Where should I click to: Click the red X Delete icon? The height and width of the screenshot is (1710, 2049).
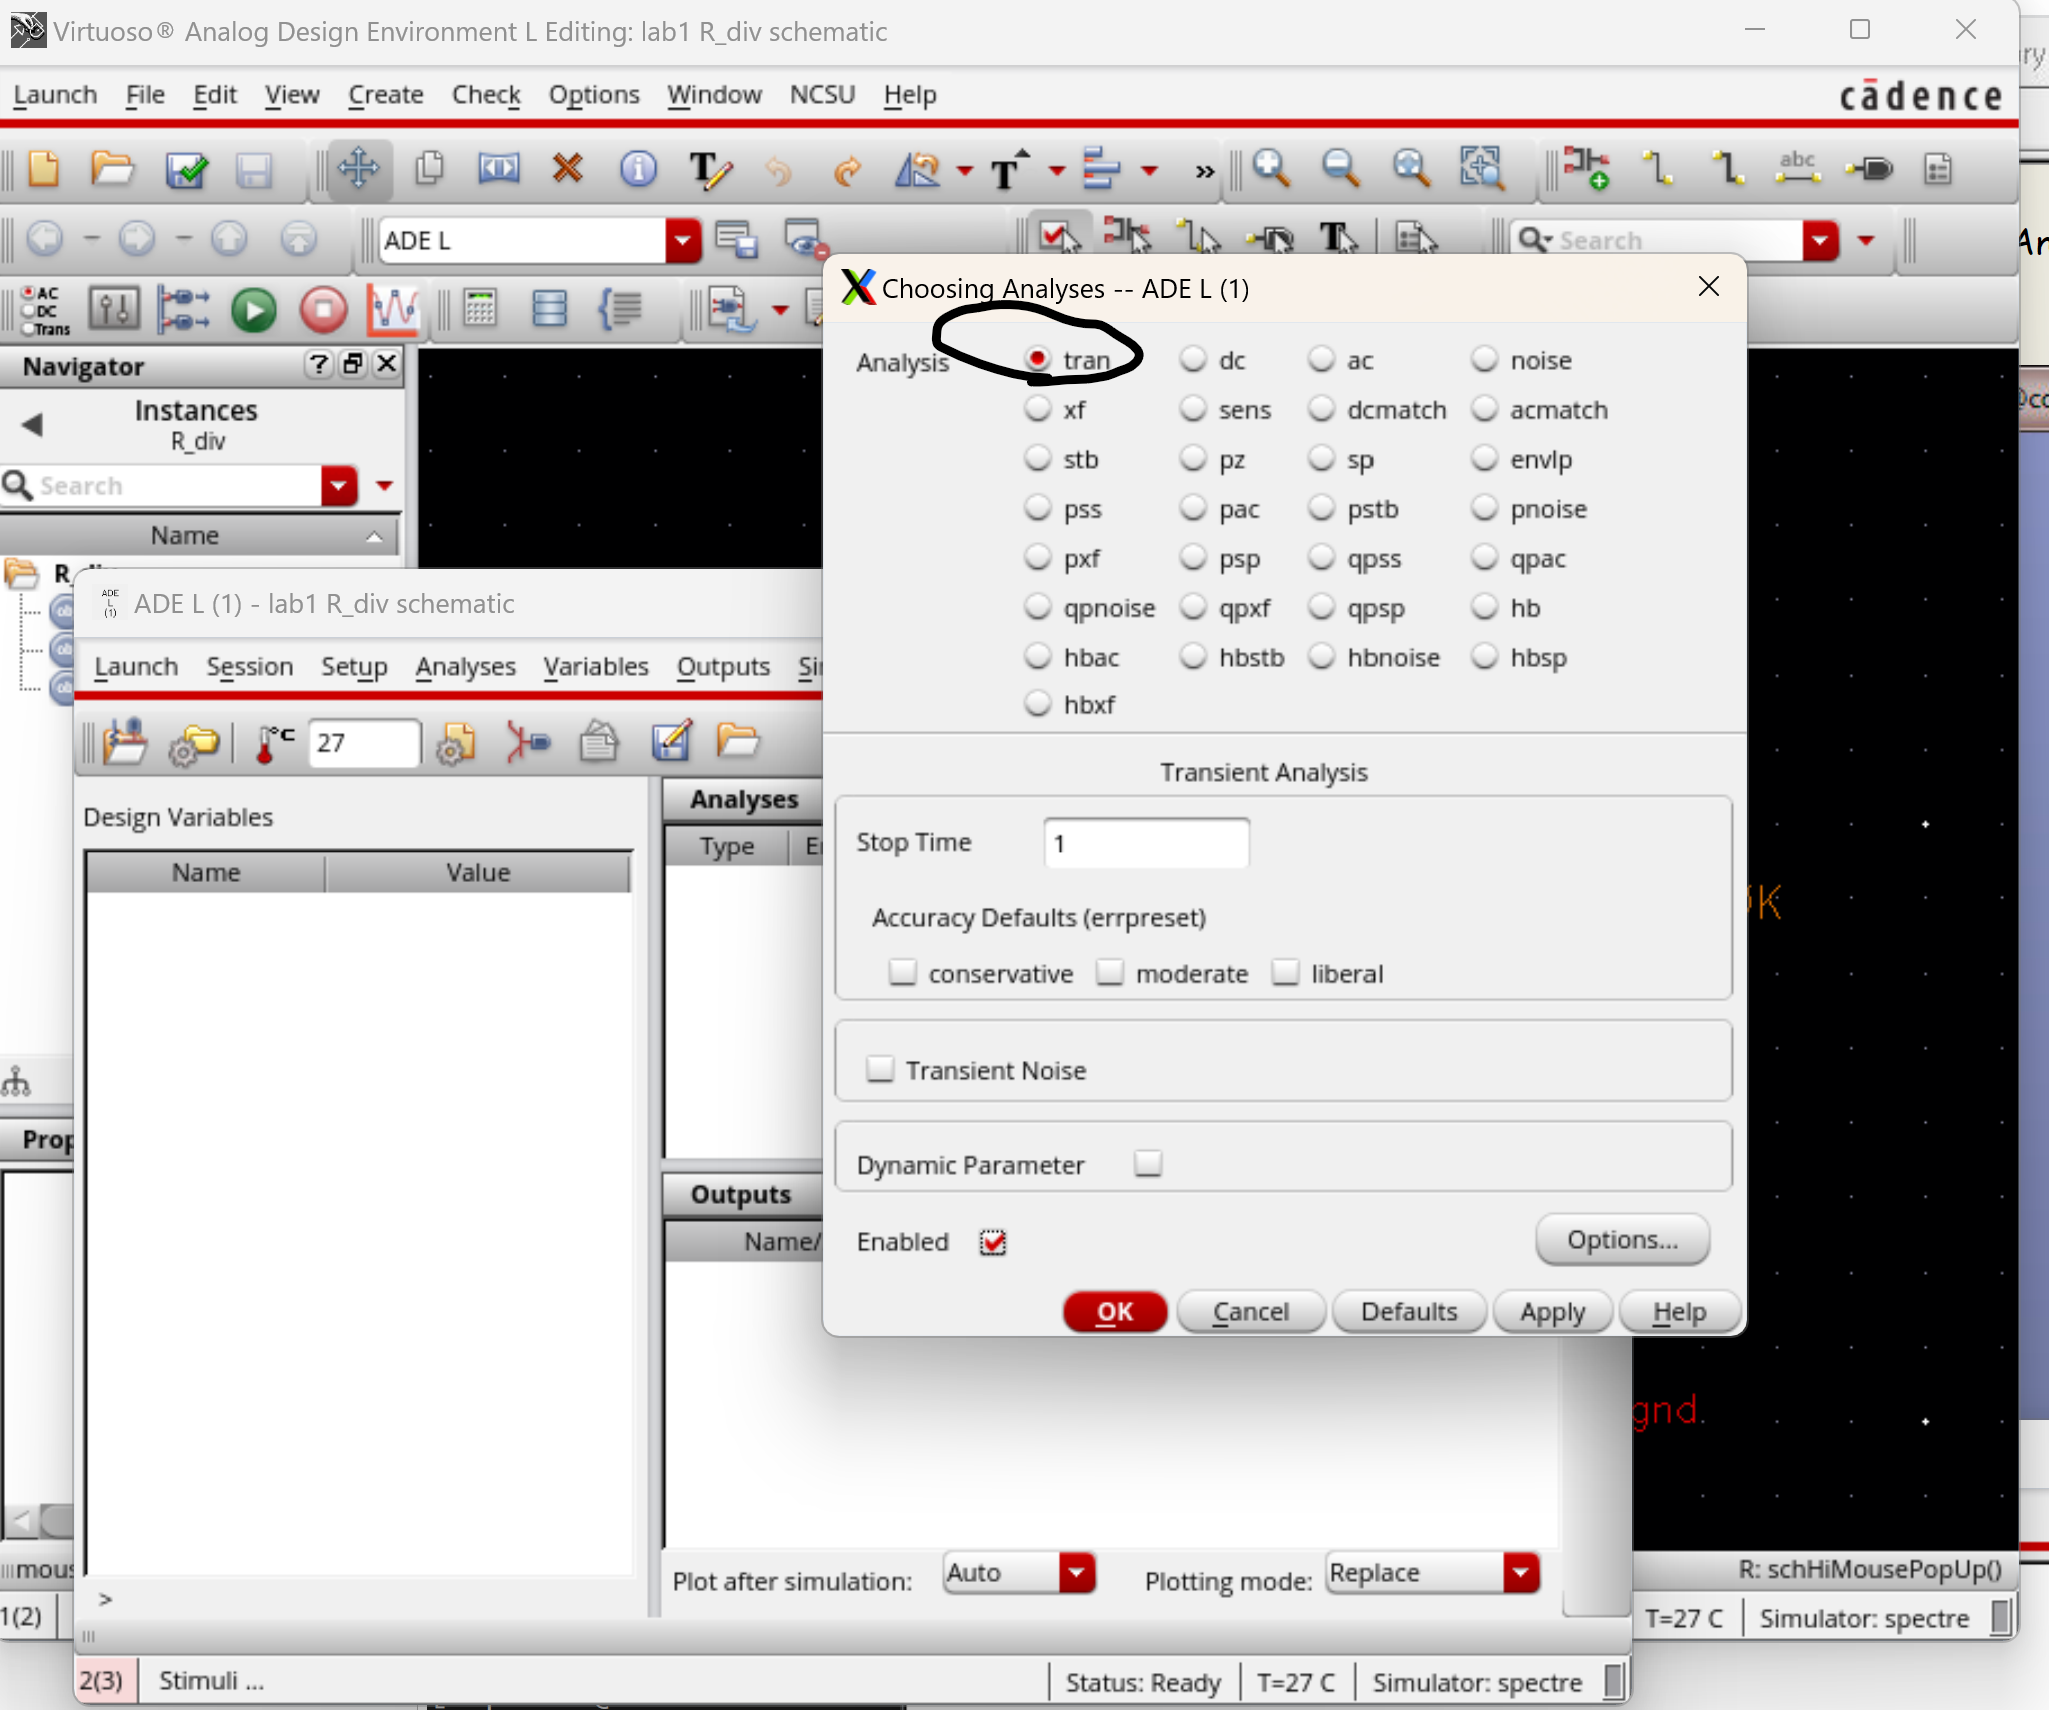click(567, 168)
